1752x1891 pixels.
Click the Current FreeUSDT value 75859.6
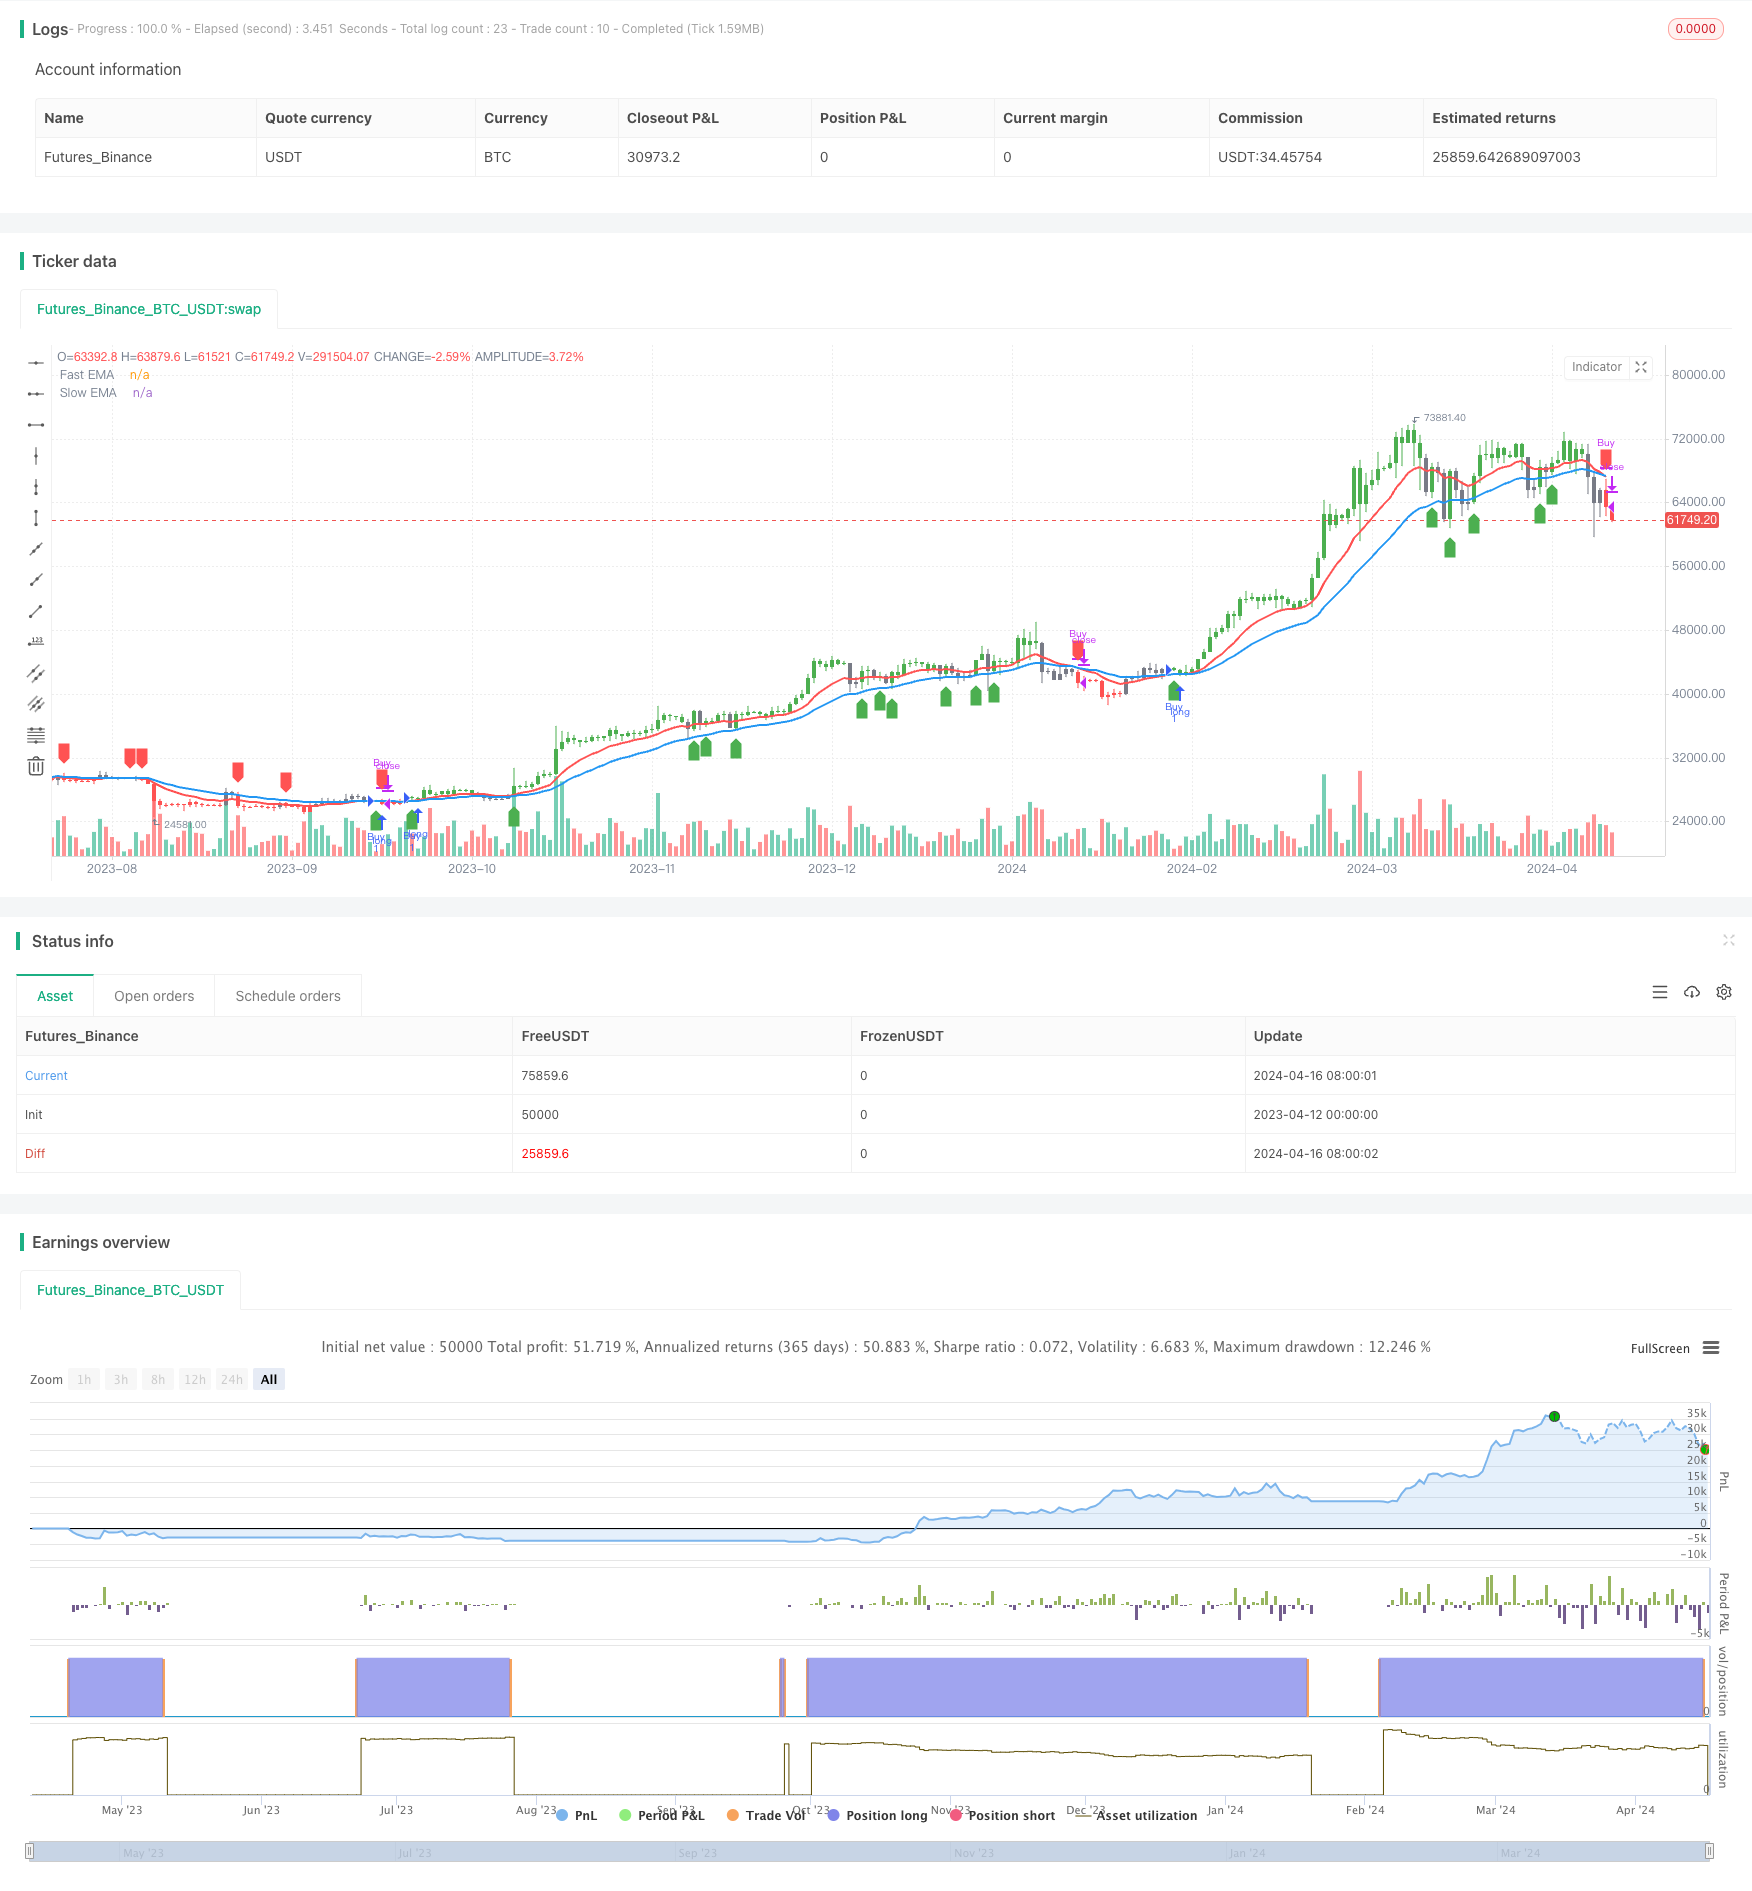pyautogui.click(x=545, y=1076)
